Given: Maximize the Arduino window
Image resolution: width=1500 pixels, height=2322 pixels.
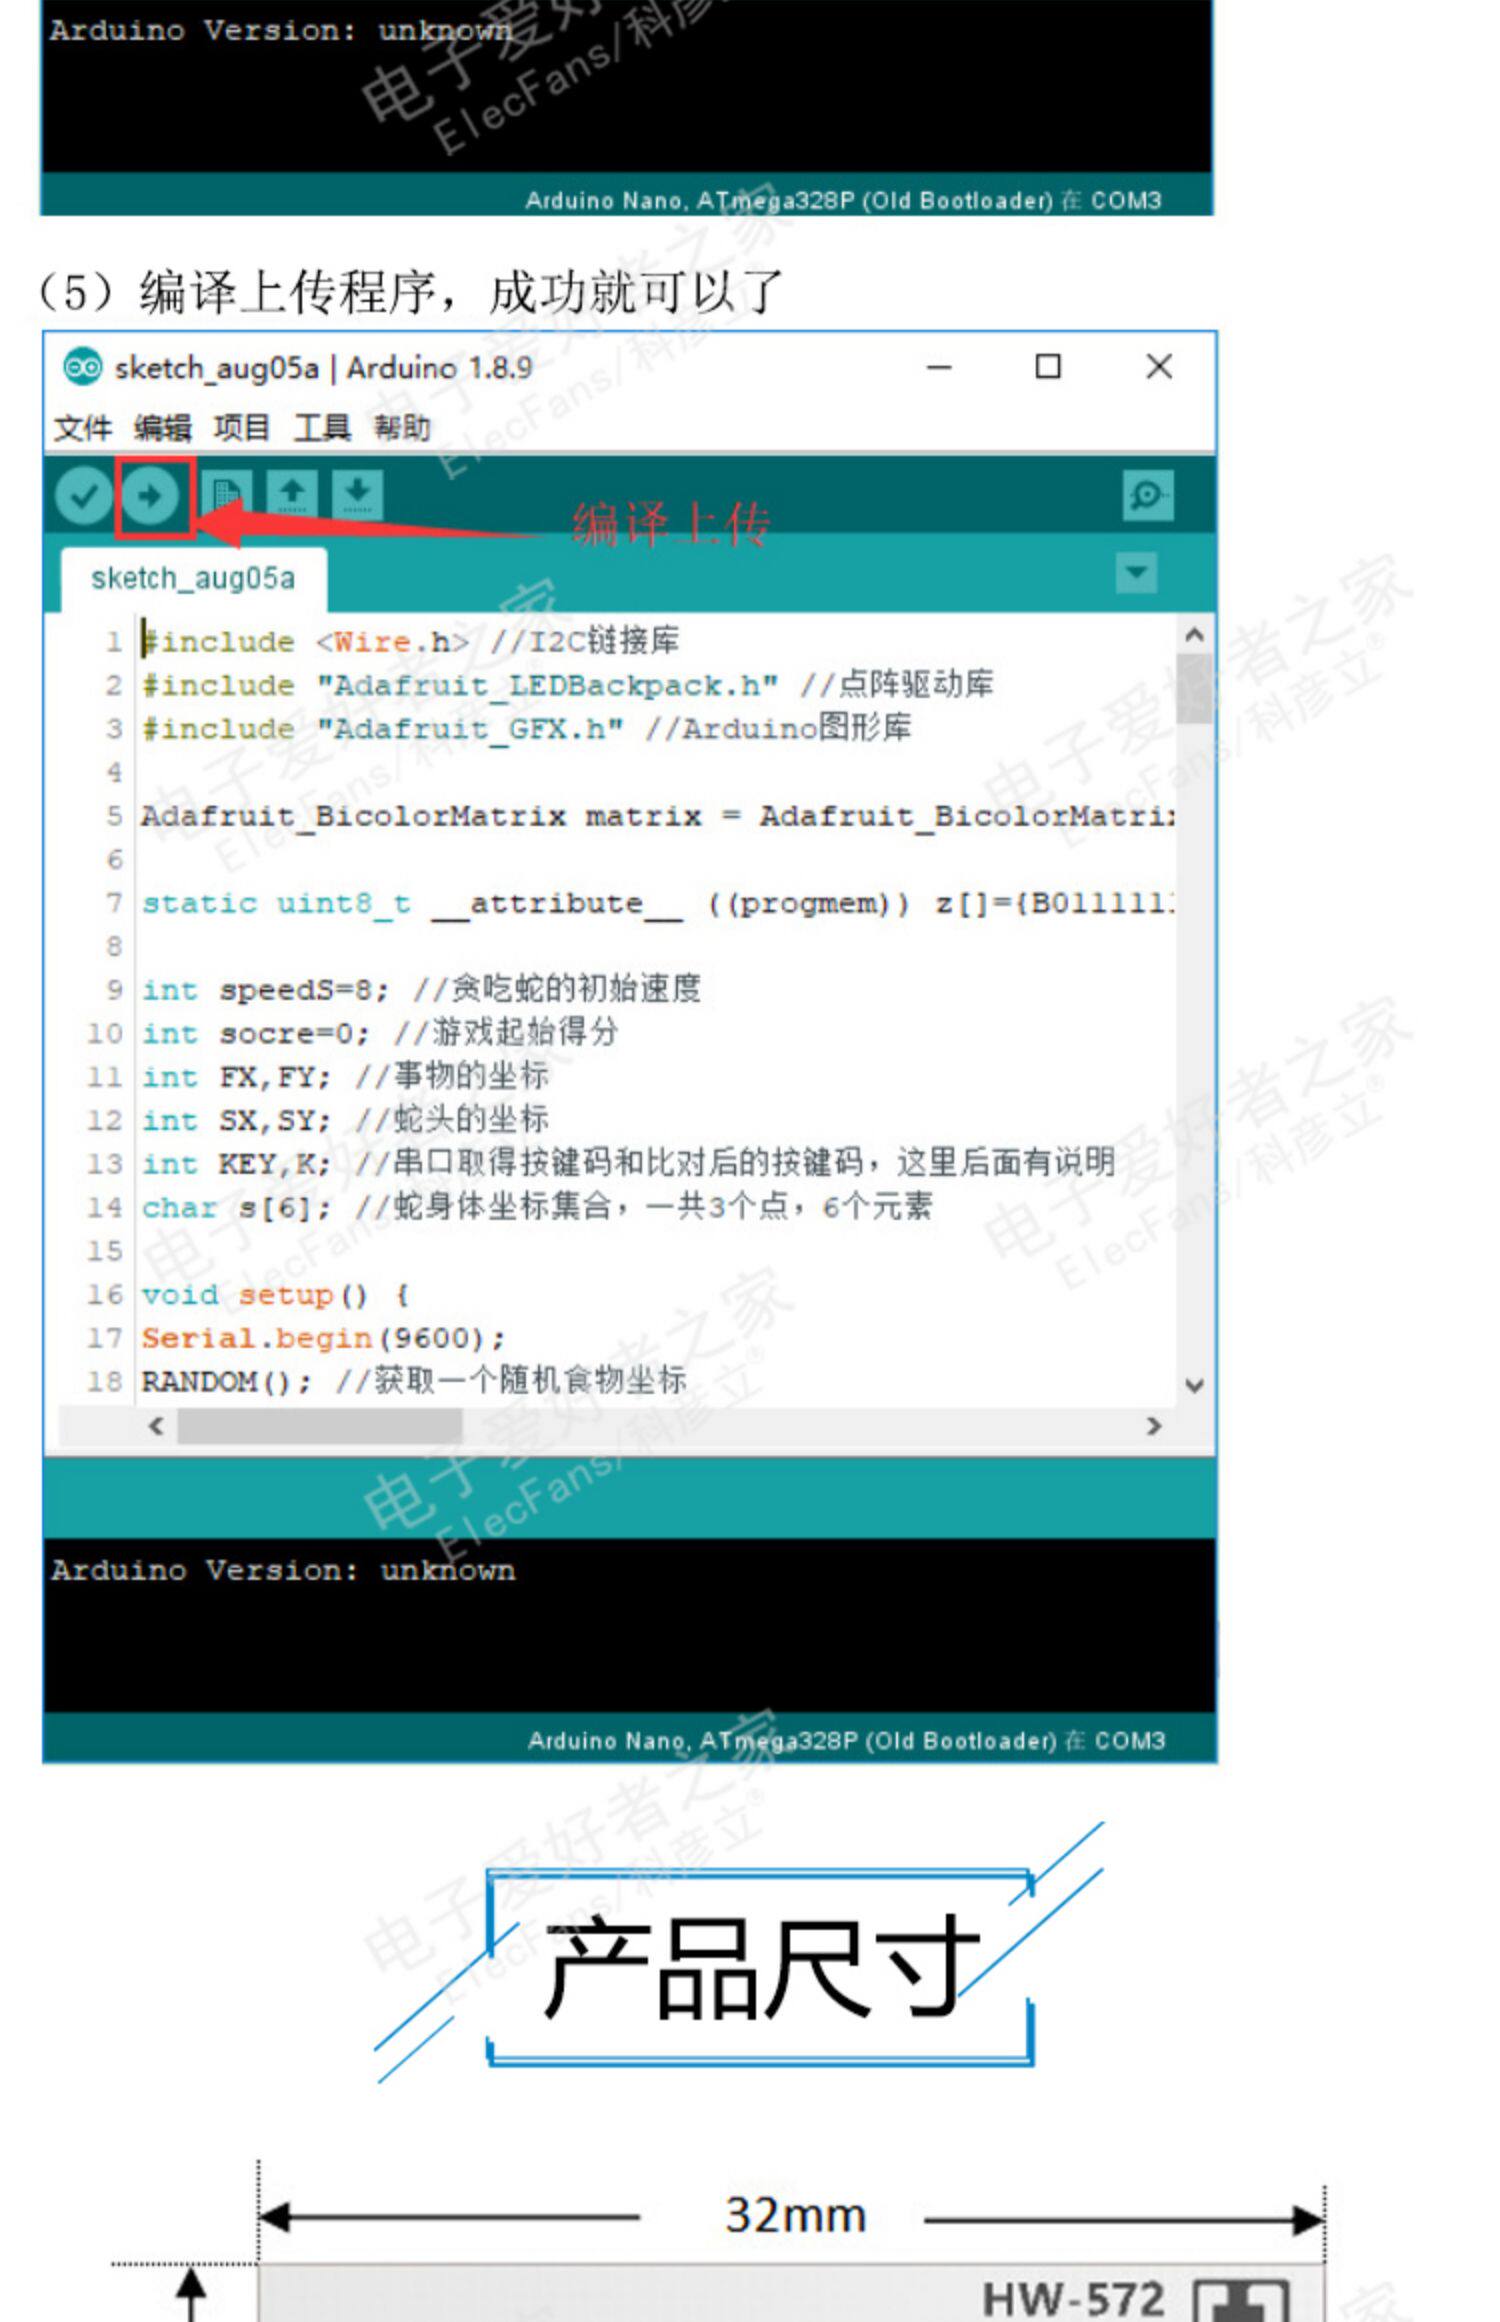Looking at the screenshot, I should [1048, 367].
